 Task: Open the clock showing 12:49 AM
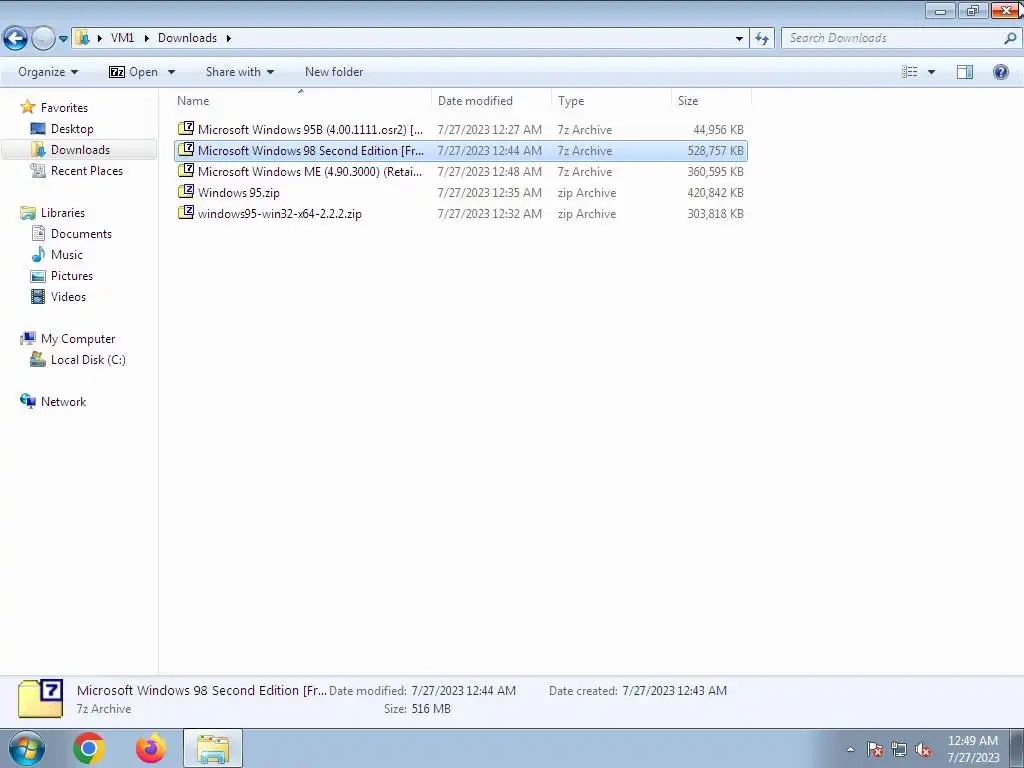tap(973, 748)
